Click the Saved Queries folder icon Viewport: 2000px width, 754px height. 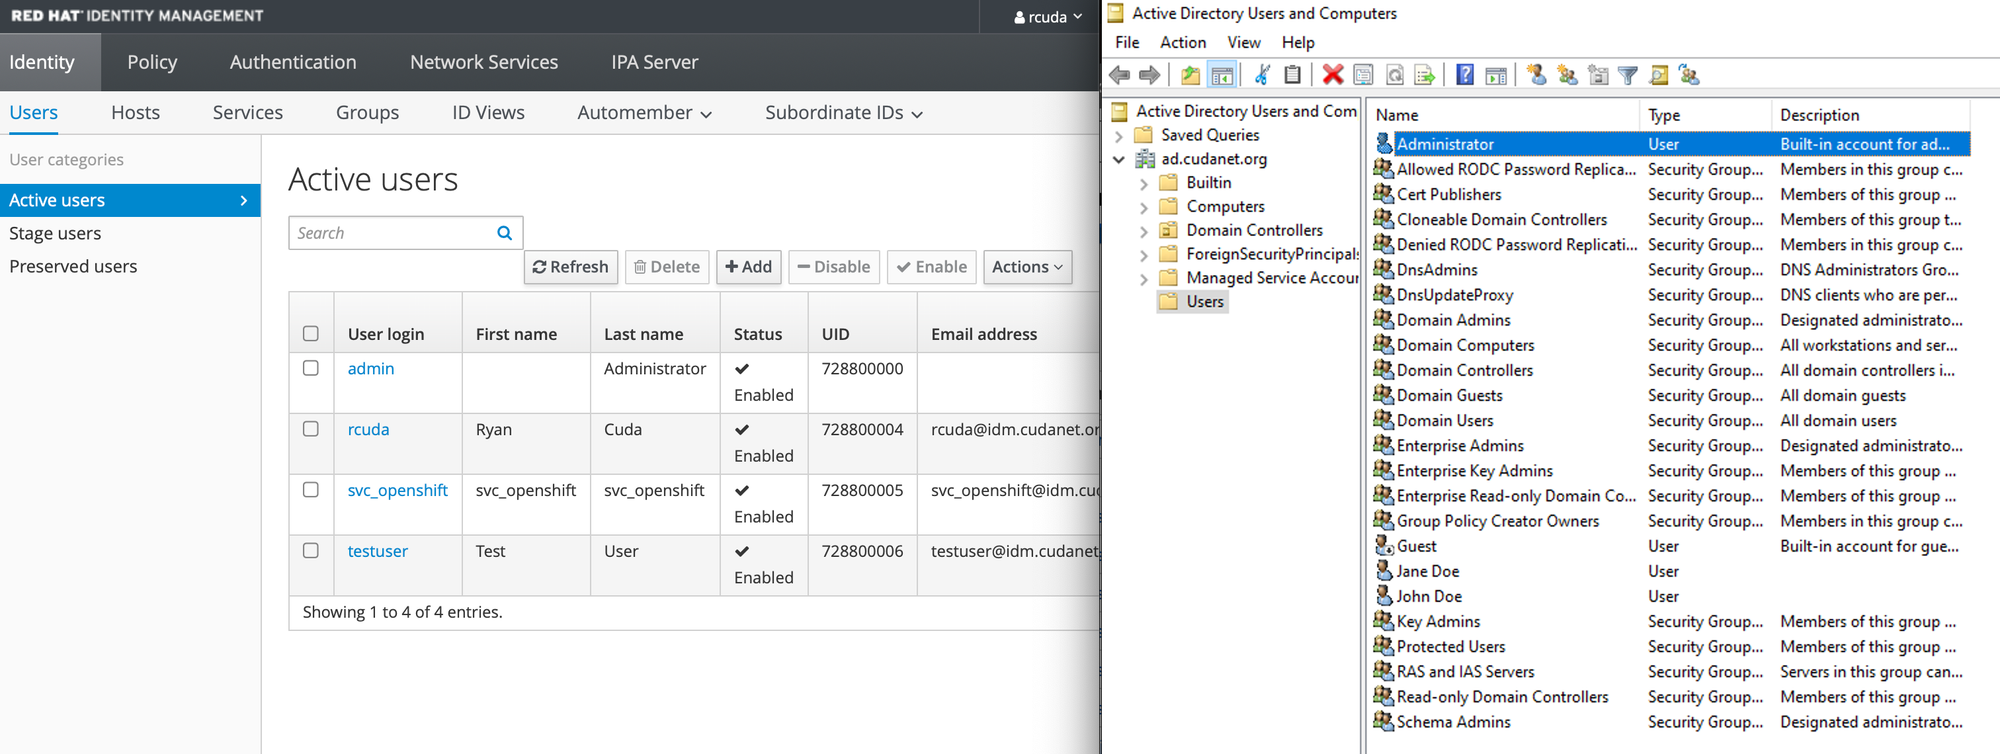tap(1144, 135)
